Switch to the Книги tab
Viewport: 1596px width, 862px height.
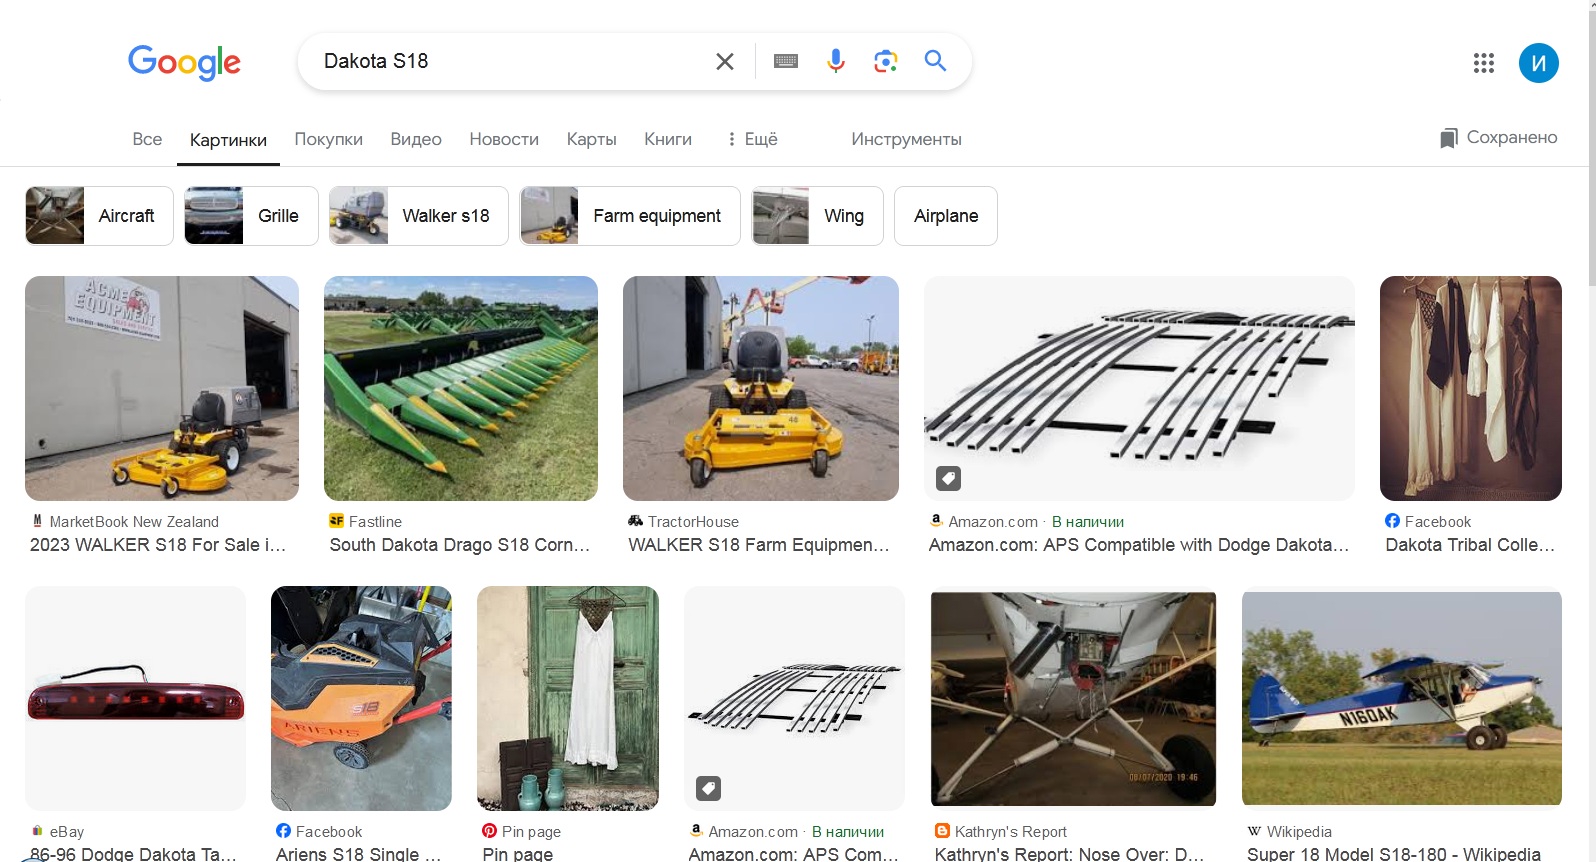pyautogui.click(x=668, y=139)
